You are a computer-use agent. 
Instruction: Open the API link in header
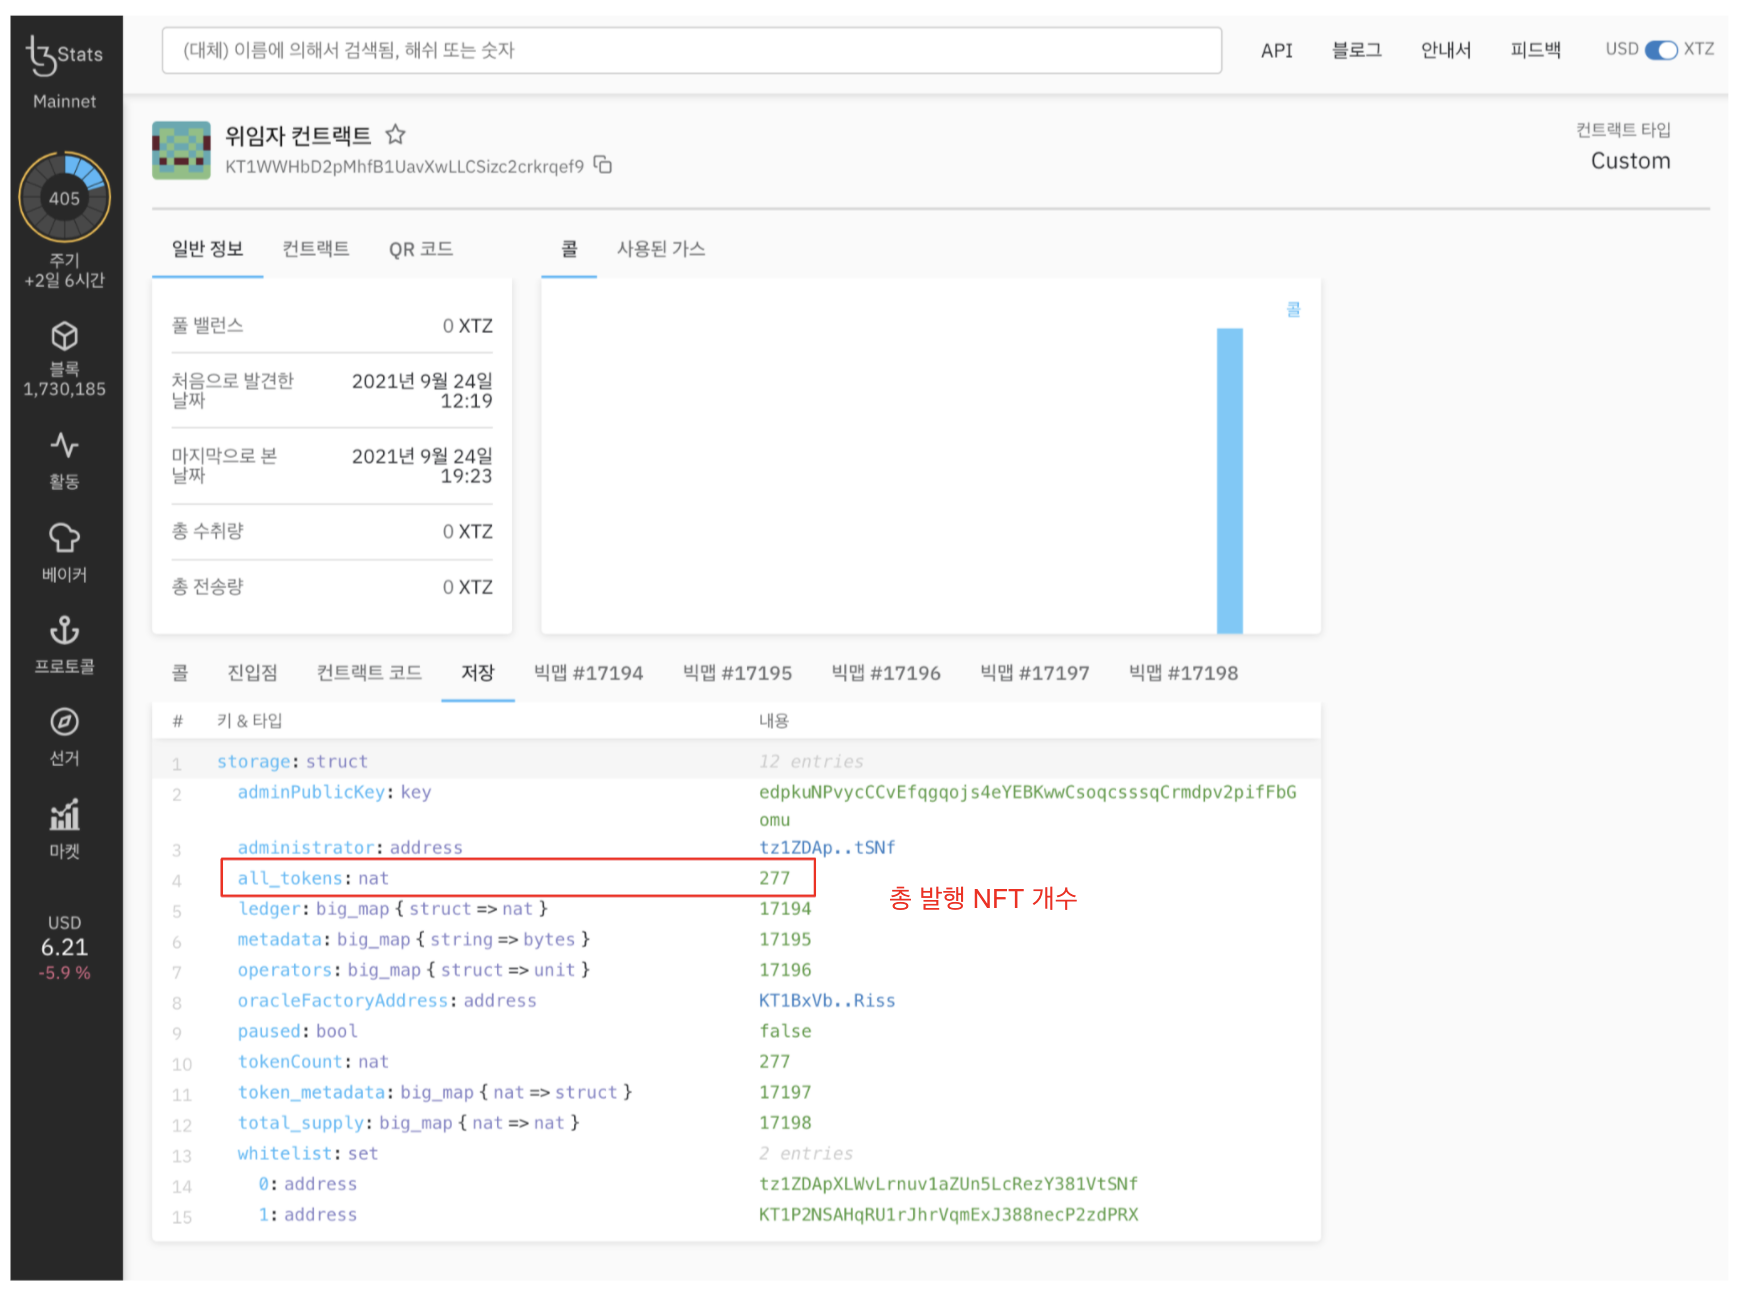[1277, 50]
